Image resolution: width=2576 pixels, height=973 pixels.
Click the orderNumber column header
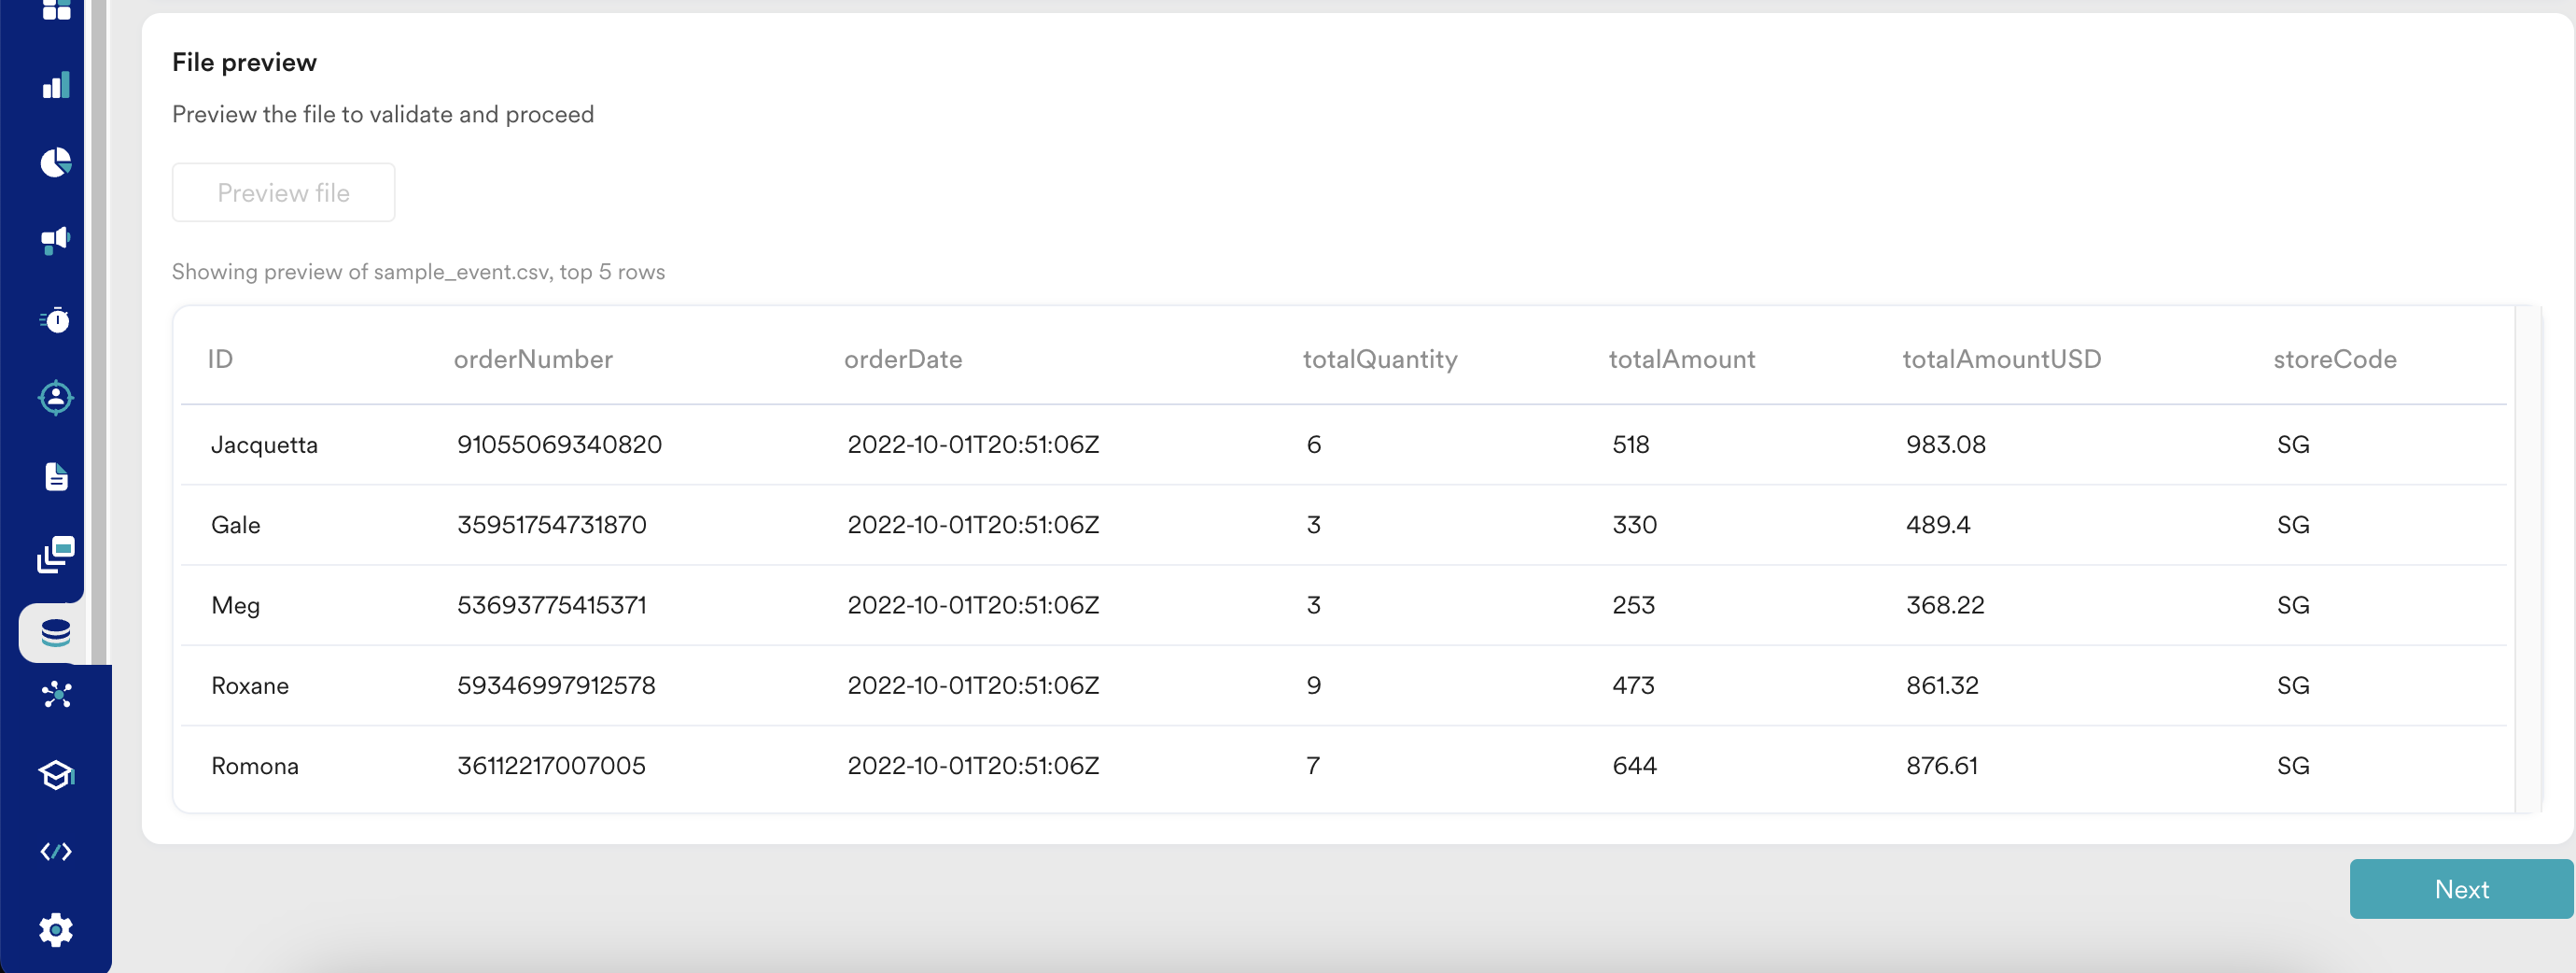(x=533, y=360)
